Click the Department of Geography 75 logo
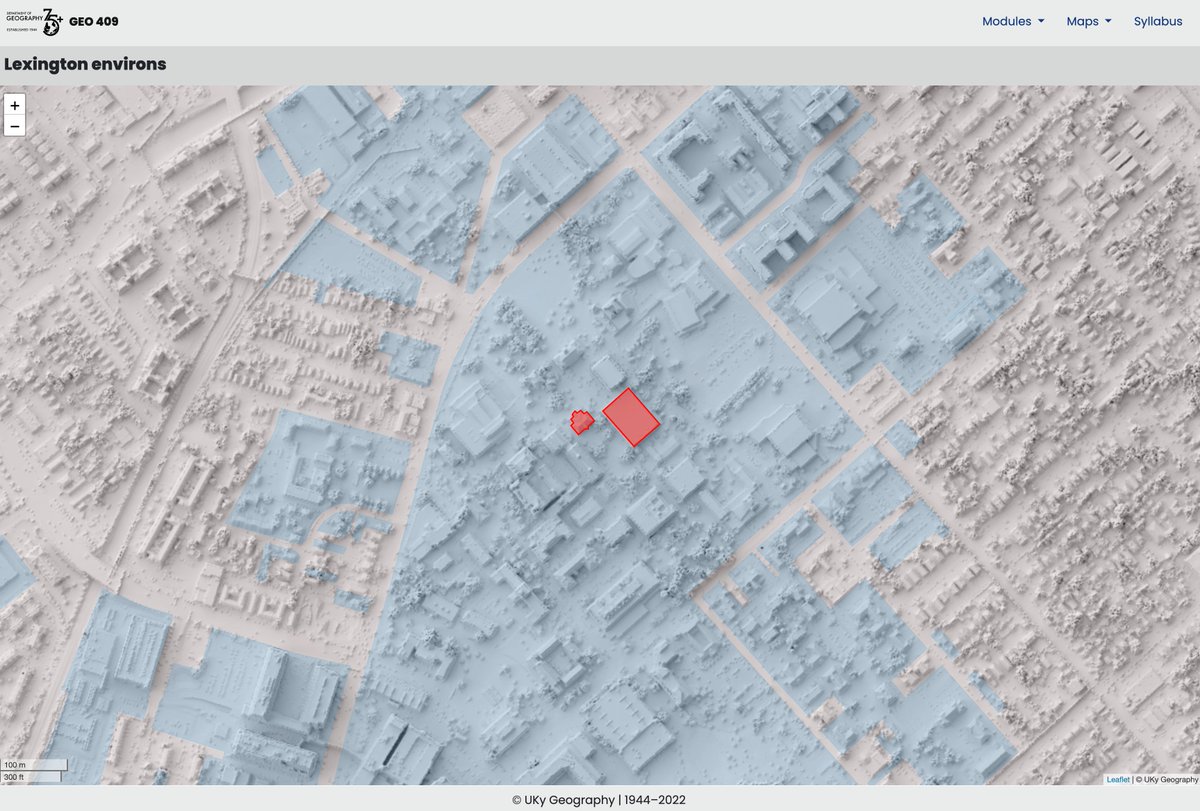1200x811 pixels. (x=34, y=21)
